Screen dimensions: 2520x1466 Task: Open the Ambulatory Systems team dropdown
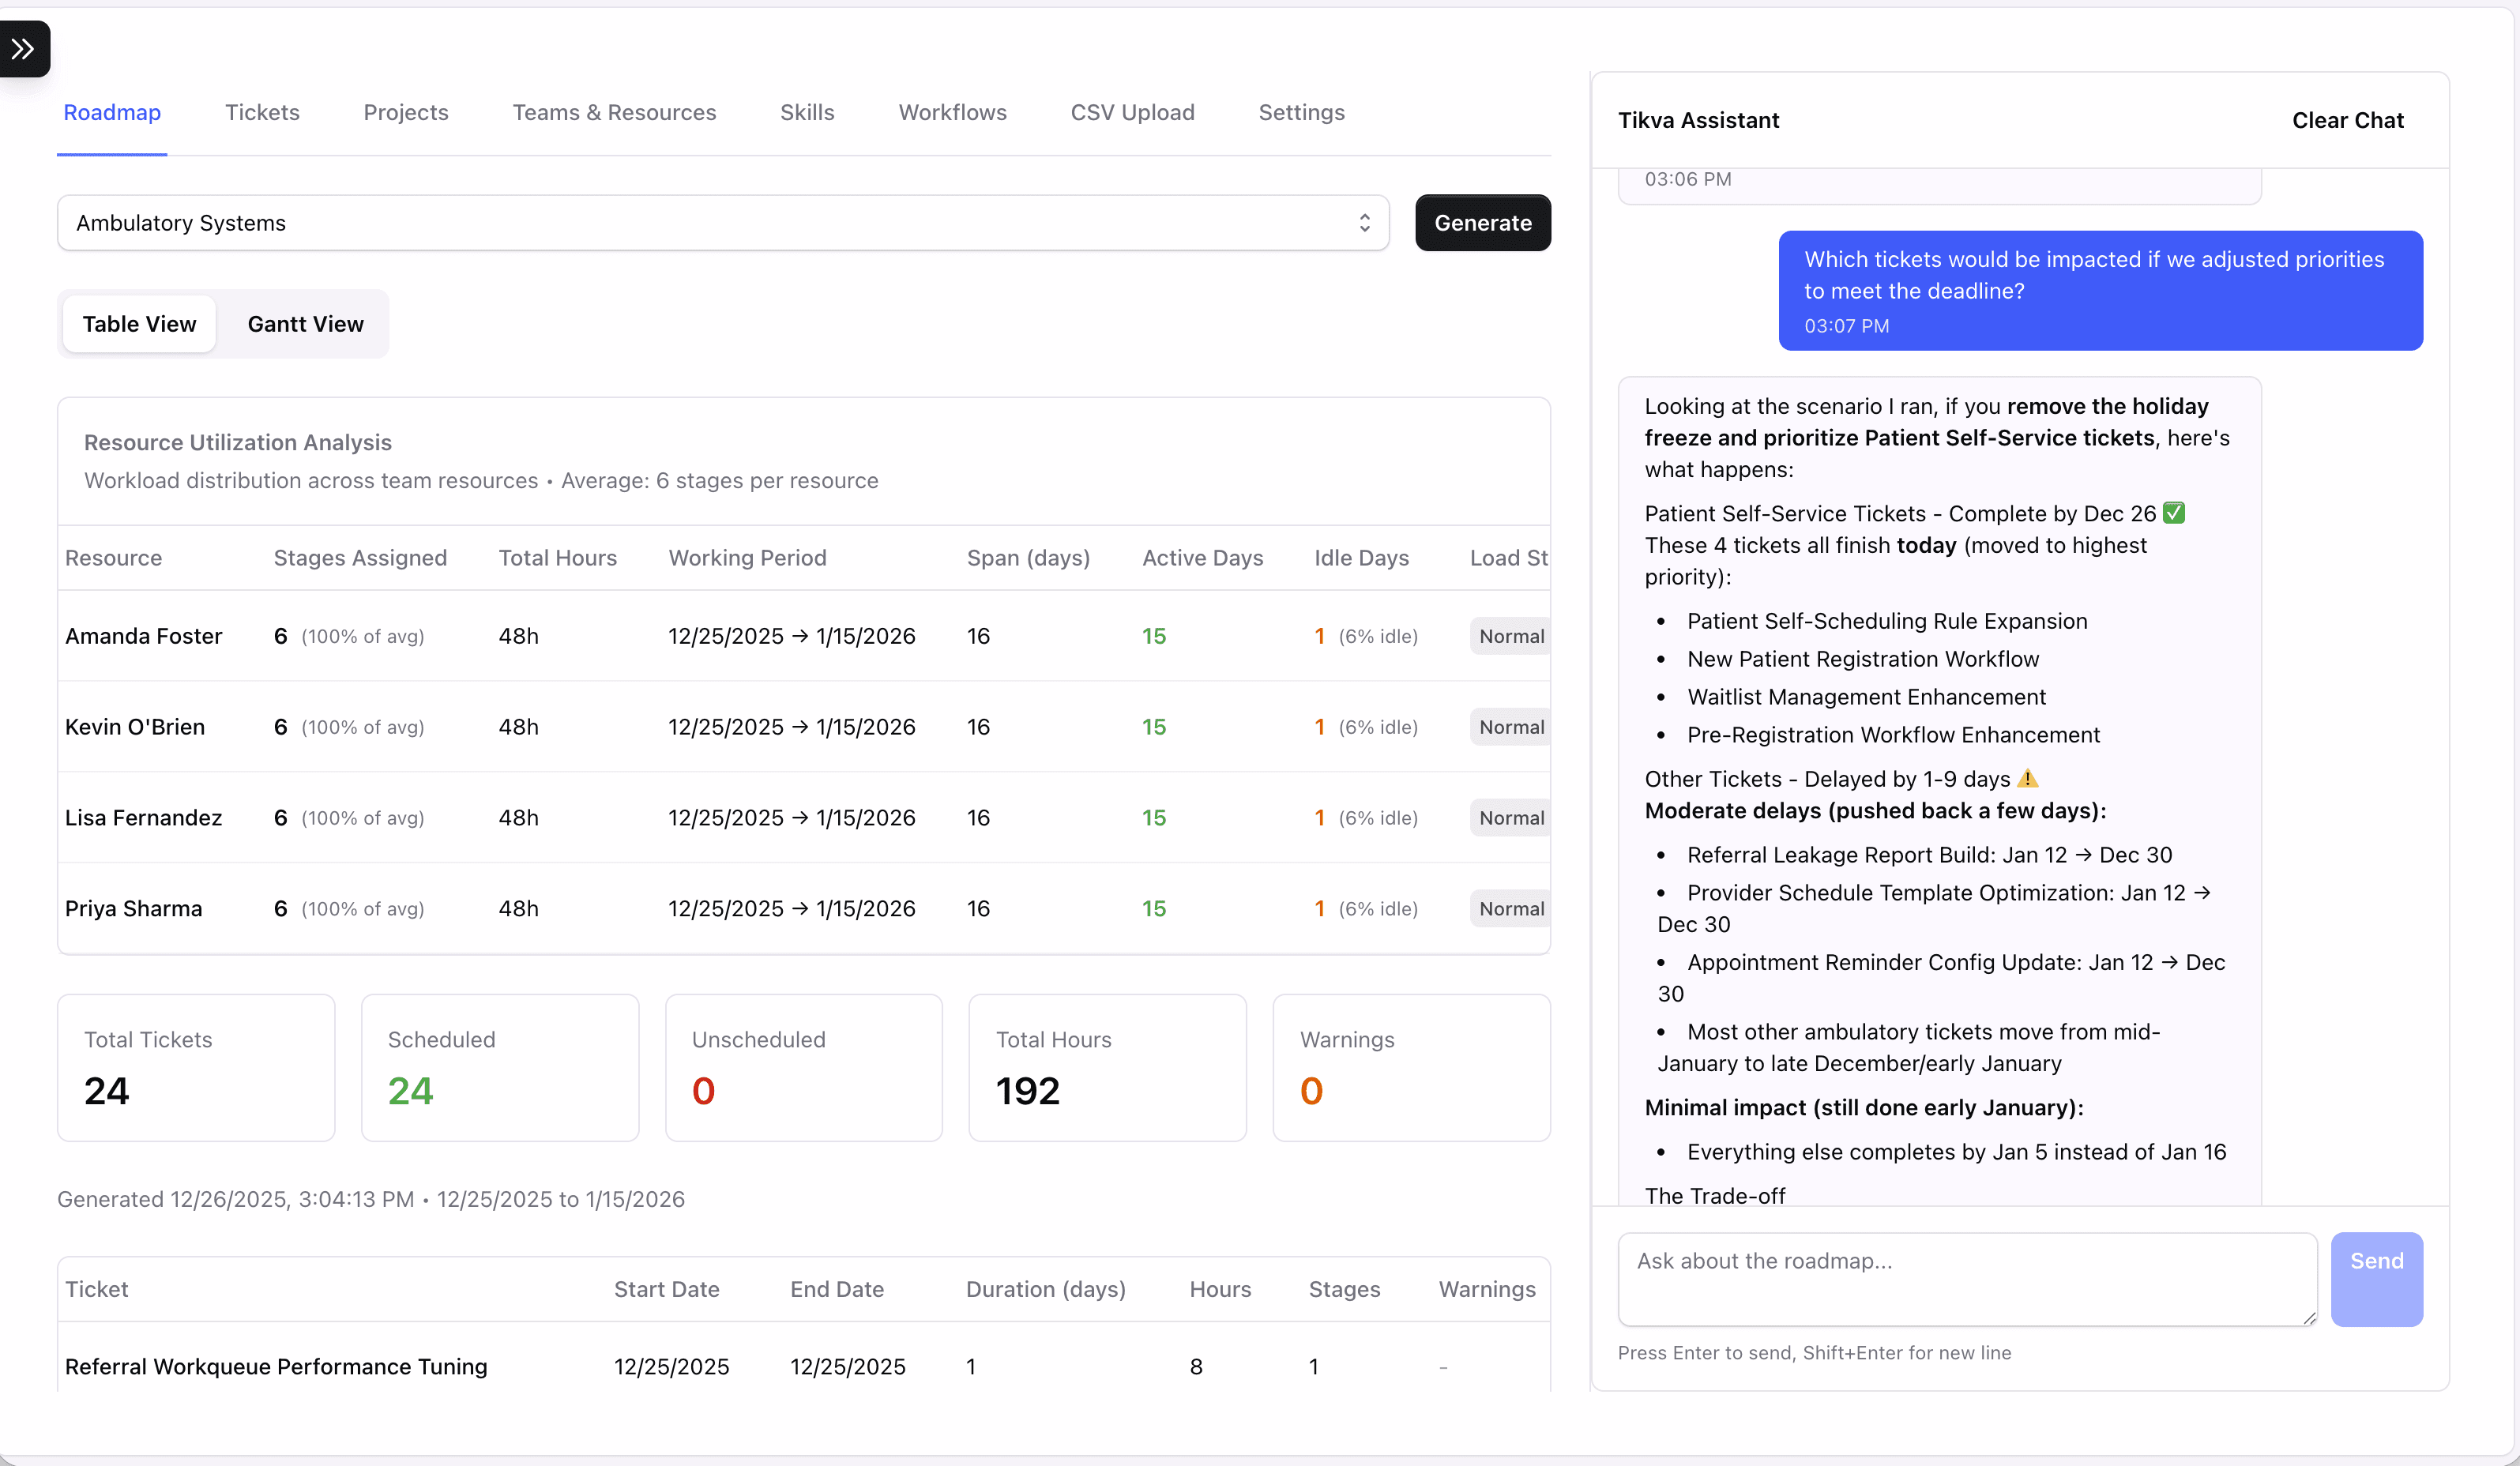700,223
